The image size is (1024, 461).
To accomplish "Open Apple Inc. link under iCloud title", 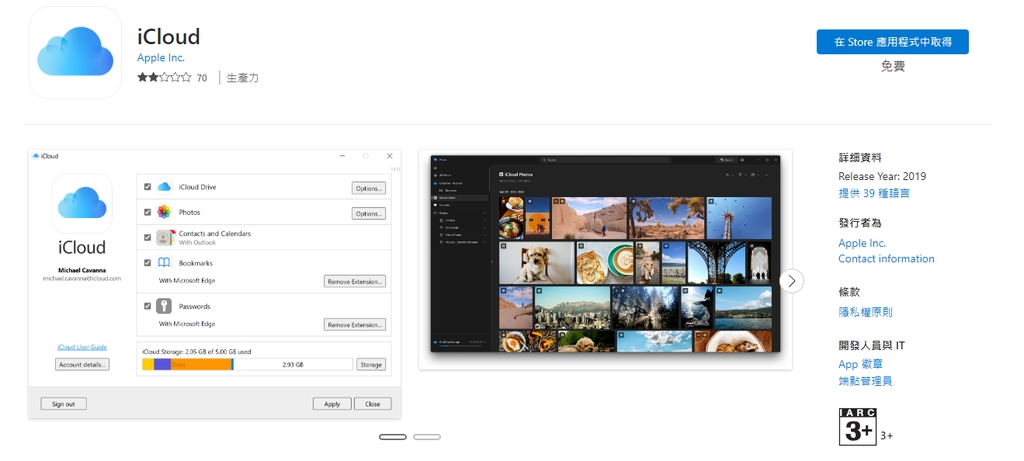I will [x=161, y=57].
